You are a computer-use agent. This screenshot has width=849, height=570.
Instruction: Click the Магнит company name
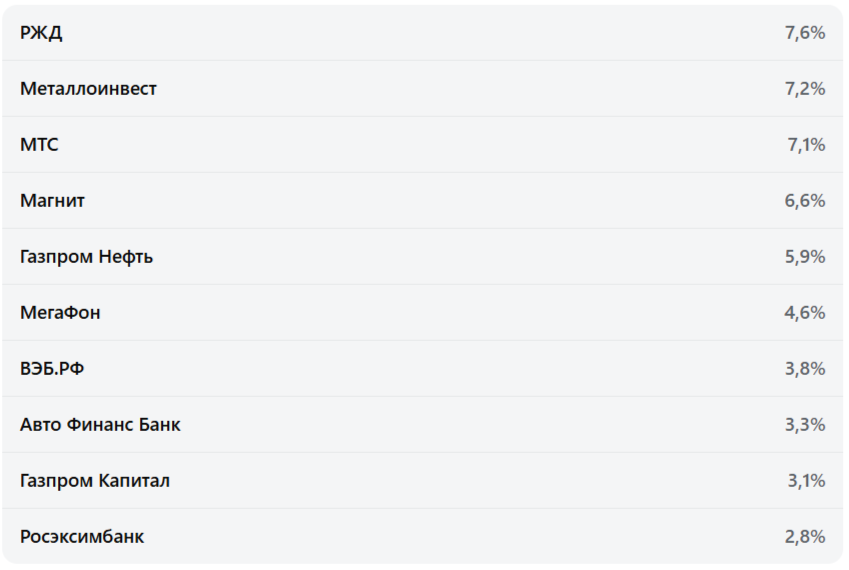[52, 201]
